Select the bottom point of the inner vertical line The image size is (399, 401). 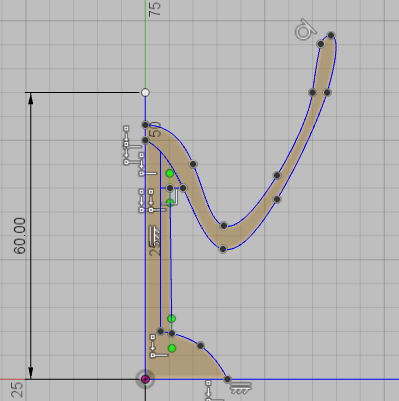click(160, 331)
